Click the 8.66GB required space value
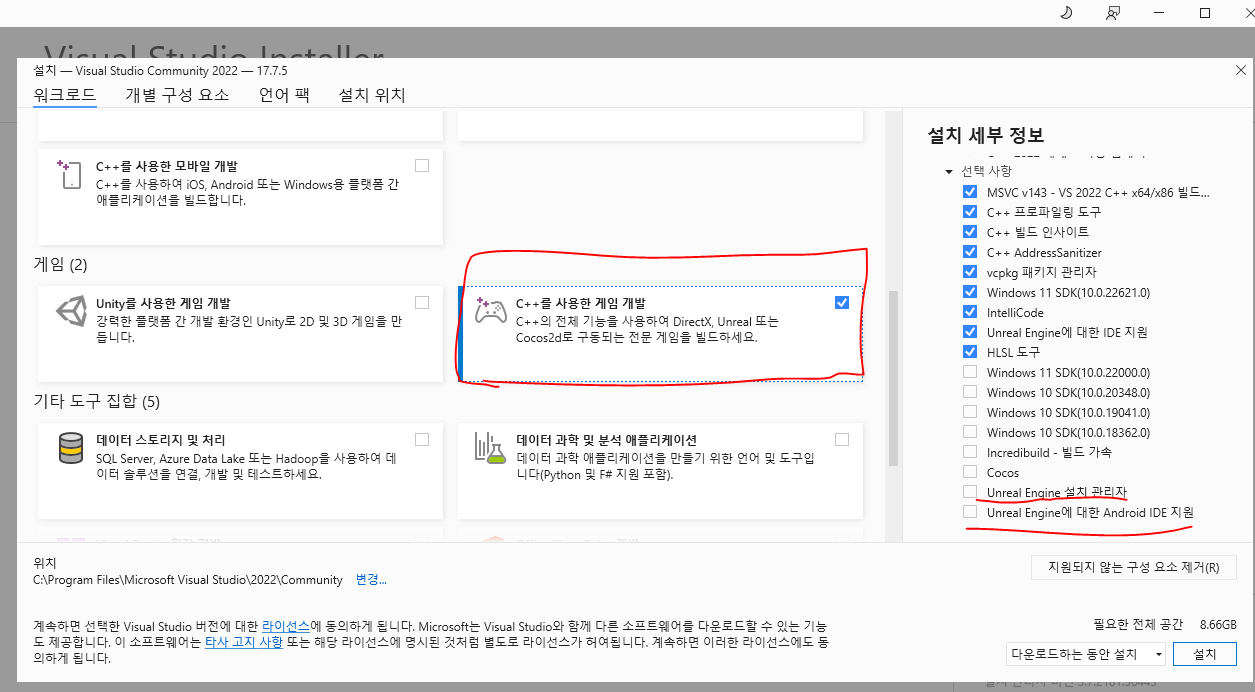Screen dimensions: 1255x692 pos(1216,623)
